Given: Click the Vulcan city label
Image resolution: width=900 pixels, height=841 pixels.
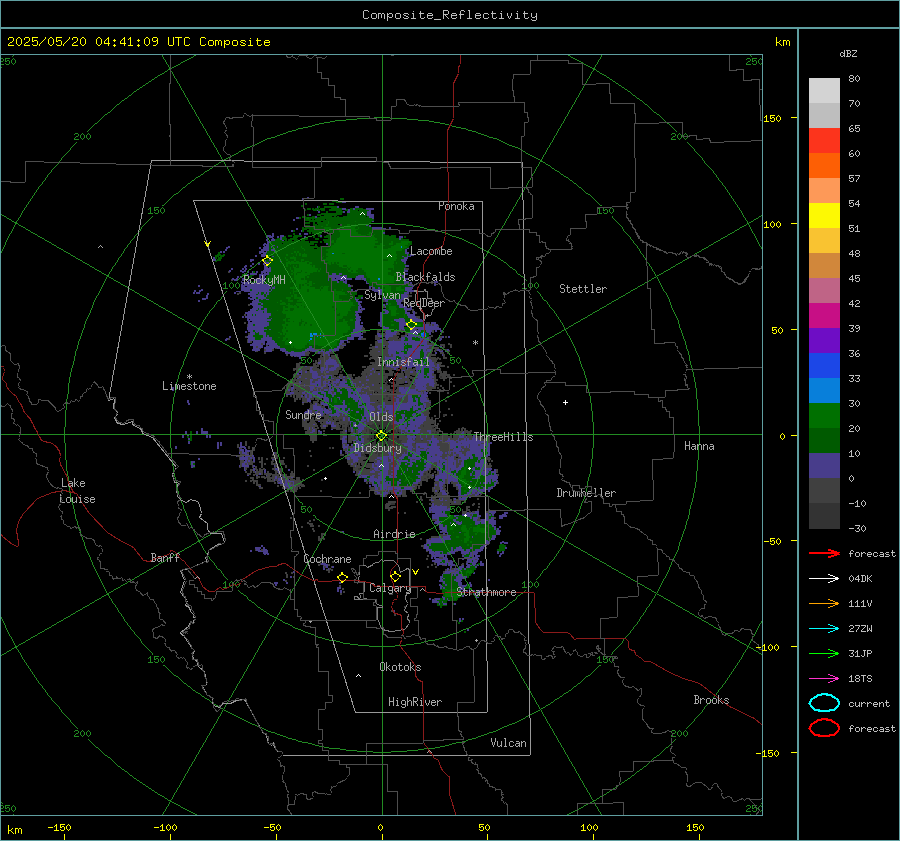Looking at the screenshot, I should 509,743.
